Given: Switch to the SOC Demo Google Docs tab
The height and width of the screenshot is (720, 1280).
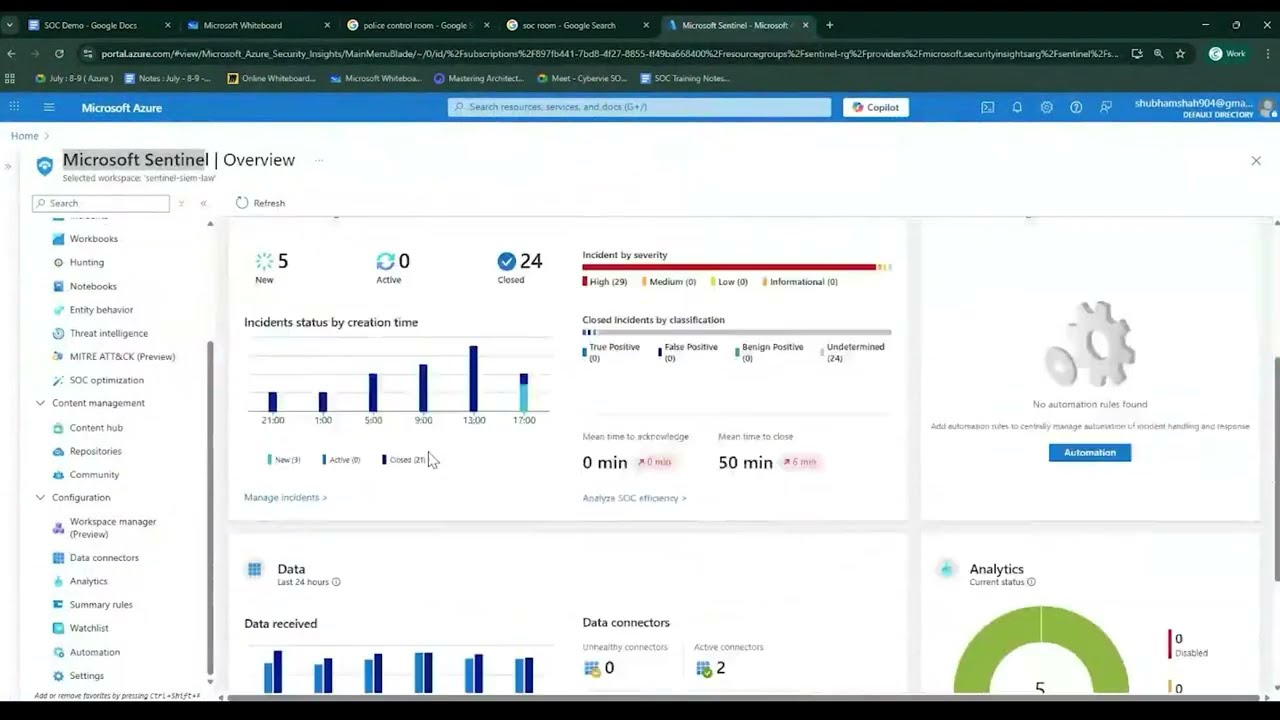Looking at the screenshot, I should tap(98, 25).
